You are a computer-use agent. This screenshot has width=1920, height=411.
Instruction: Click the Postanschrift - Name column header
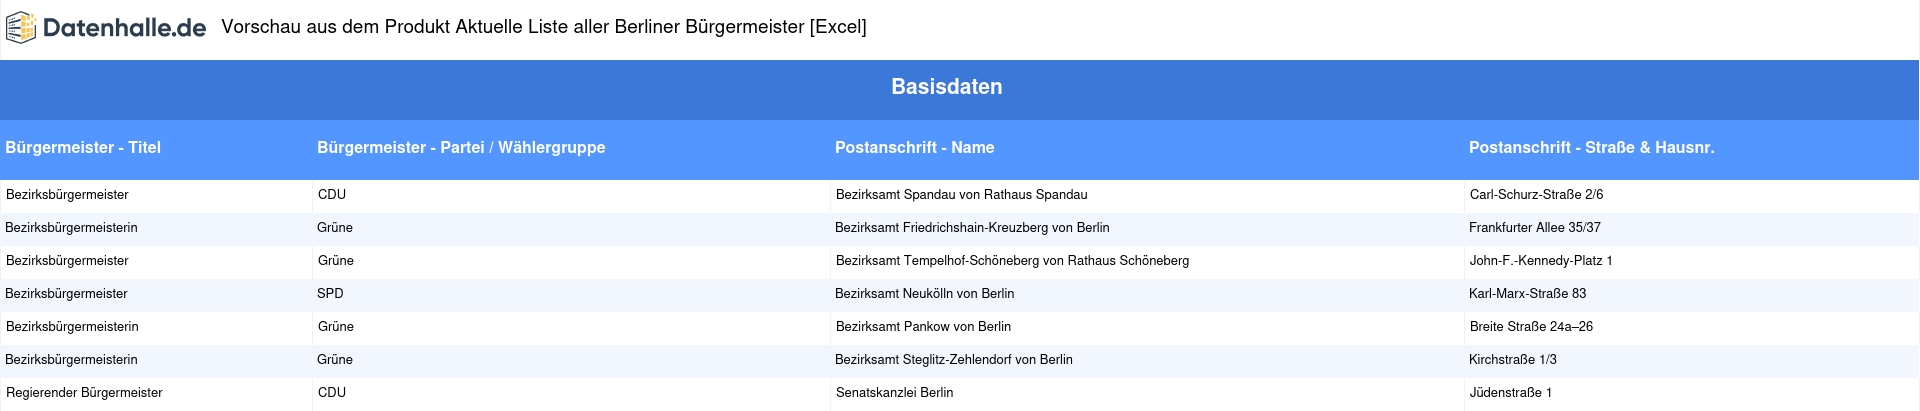click(x=914, y=147)
